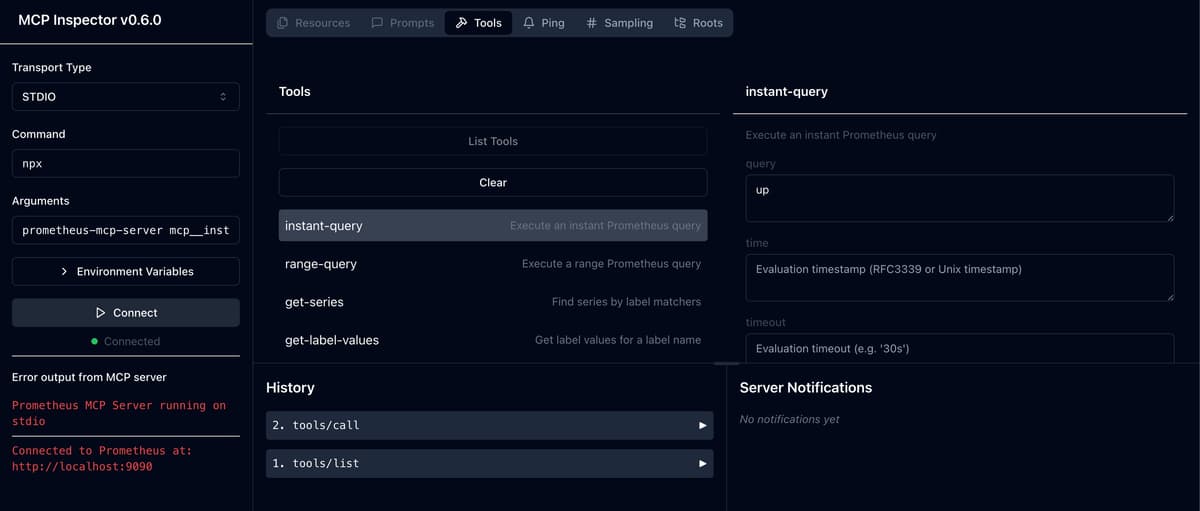The image size is (1200, 511).
Task: Expand the 1. tools/list history entry
Action: click(x=490, y=463)
